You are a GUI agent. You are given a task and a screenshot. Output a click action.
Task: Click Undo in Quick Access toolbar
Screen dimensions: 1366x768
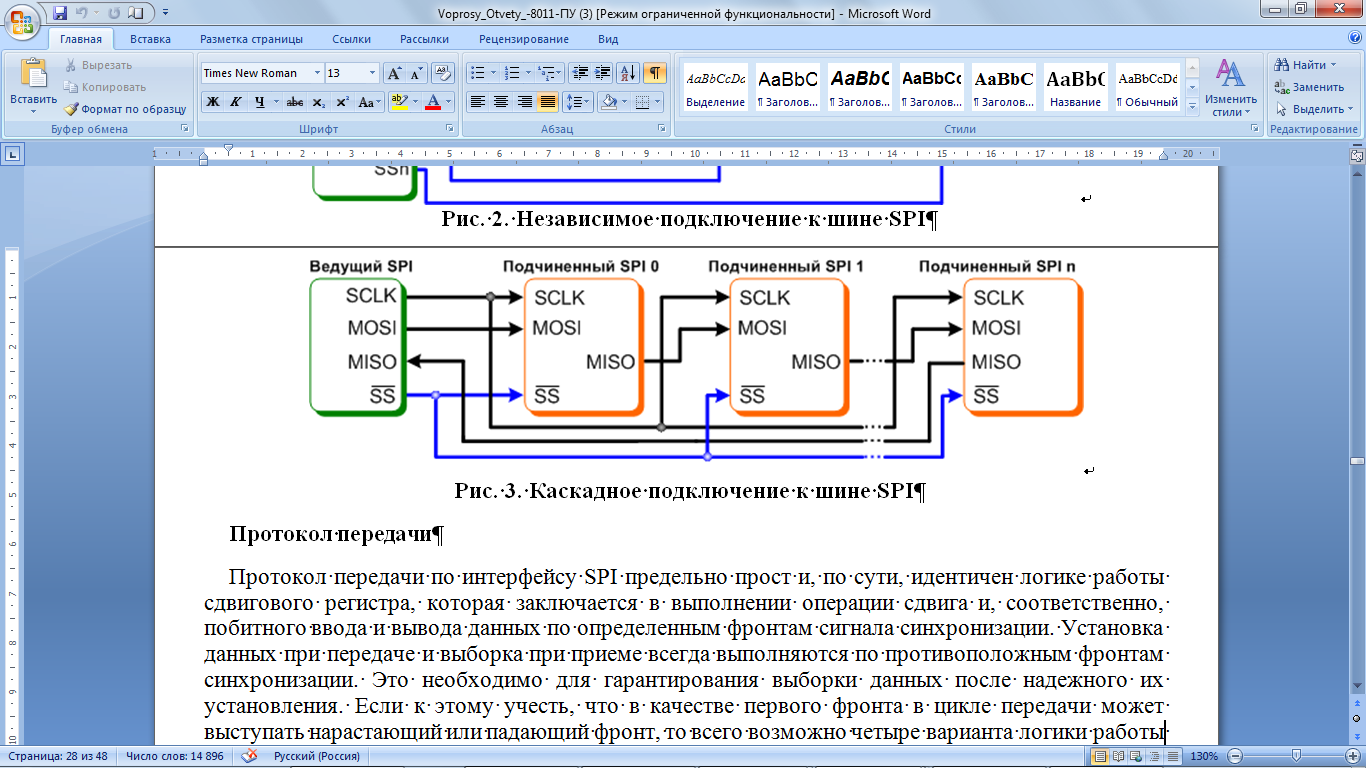point(83,13)
